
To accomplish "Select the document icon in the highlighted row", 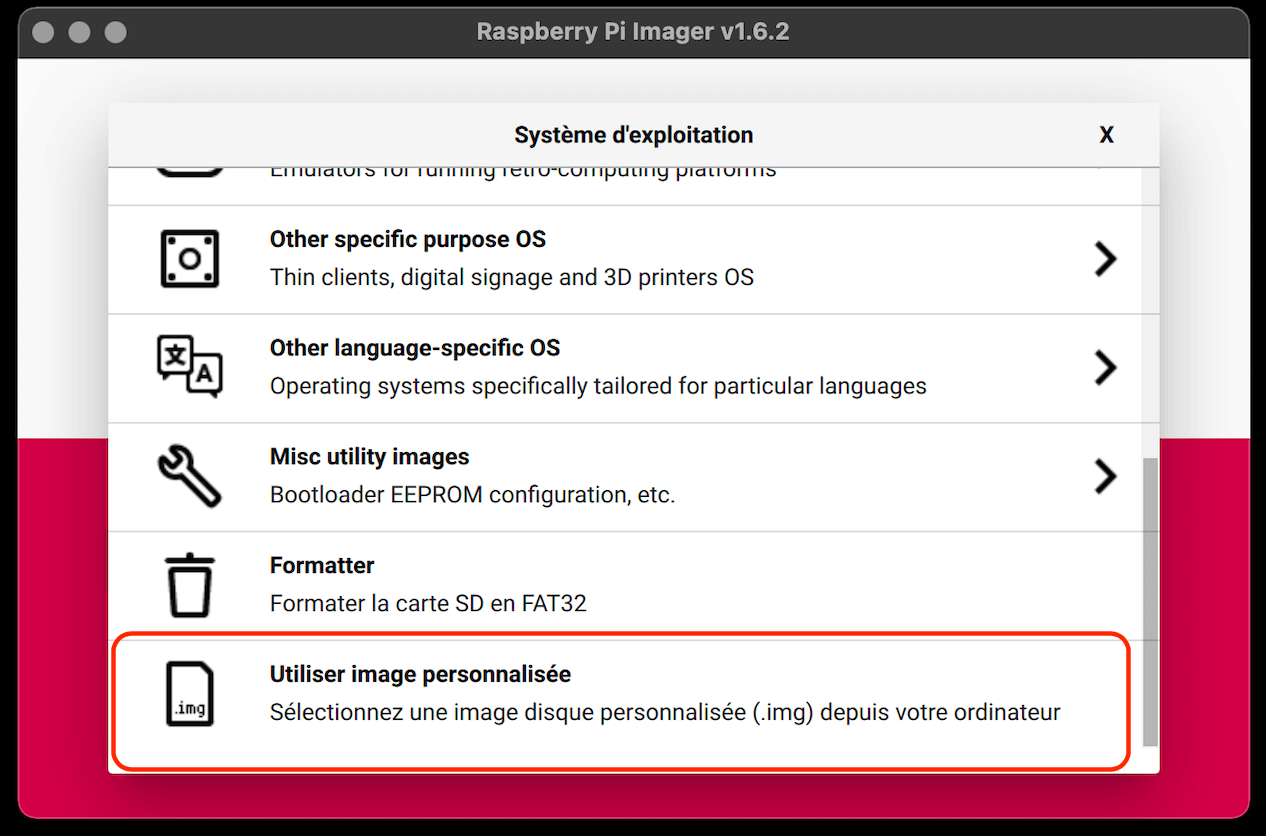I will click(x=189, y=692).
